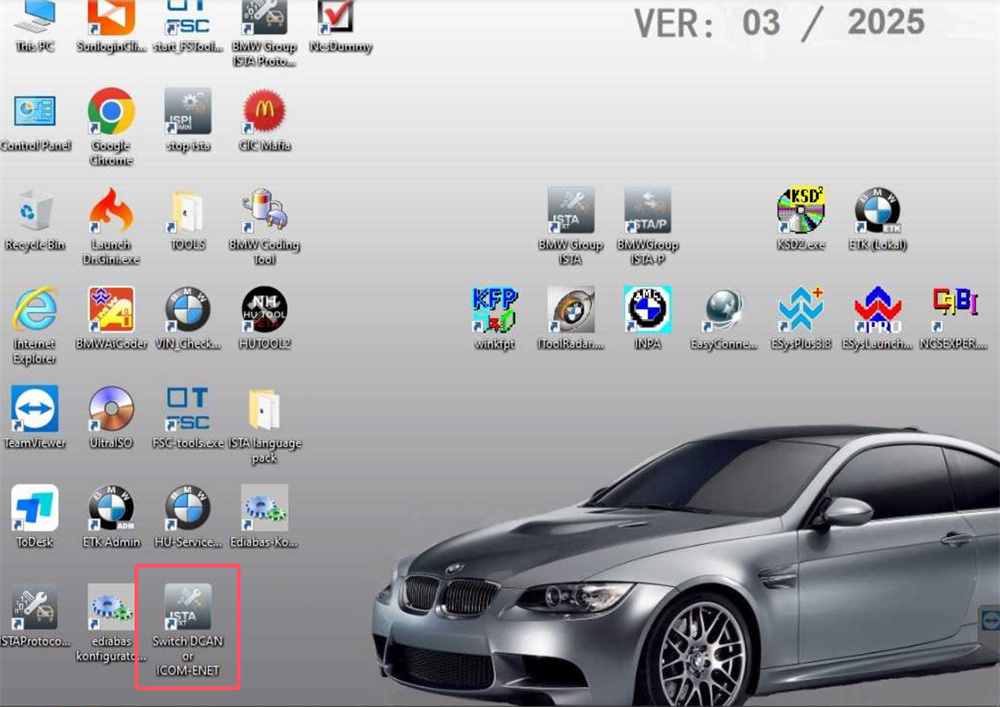Open Control Panel icon
The width and height of the screenshot is (1000, 707).
pos(34,111)
